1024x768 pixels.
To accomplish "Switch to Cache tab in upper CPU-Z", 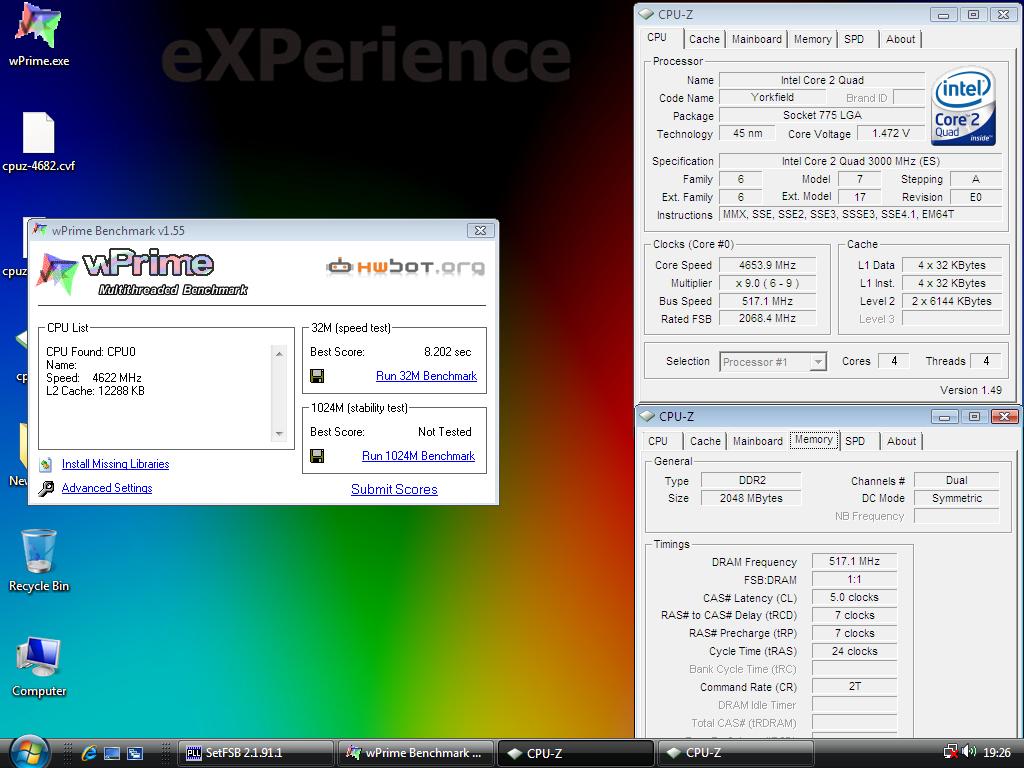I will click(704, 39).
